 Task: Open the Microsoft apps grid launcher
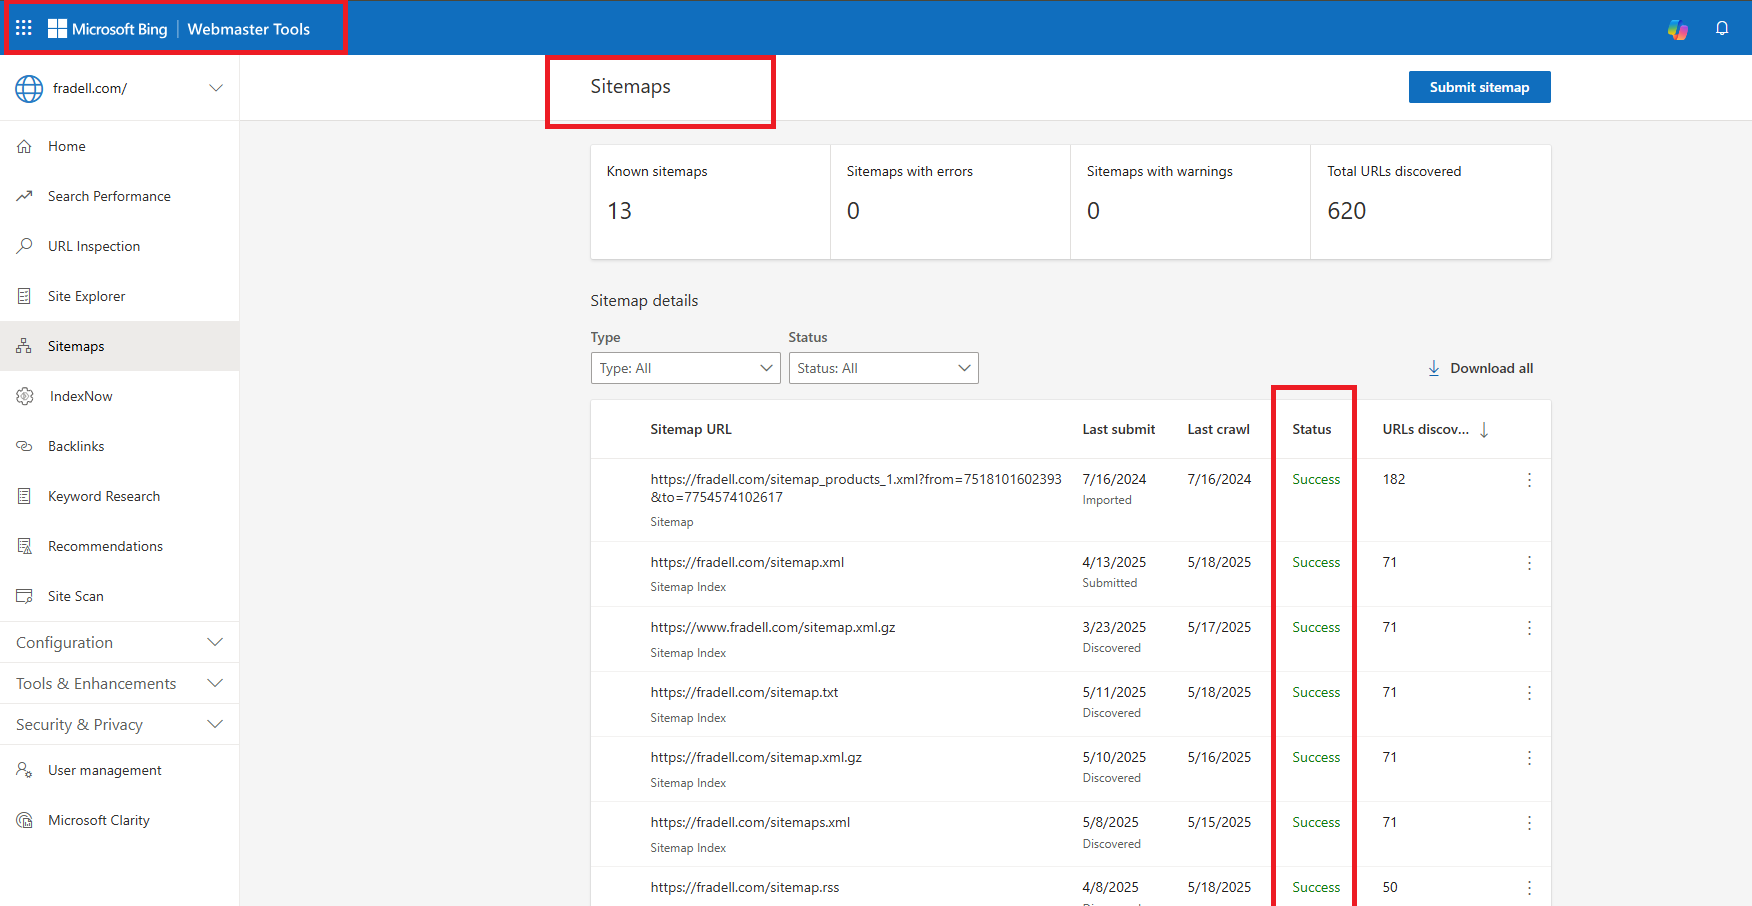(24, 27)
